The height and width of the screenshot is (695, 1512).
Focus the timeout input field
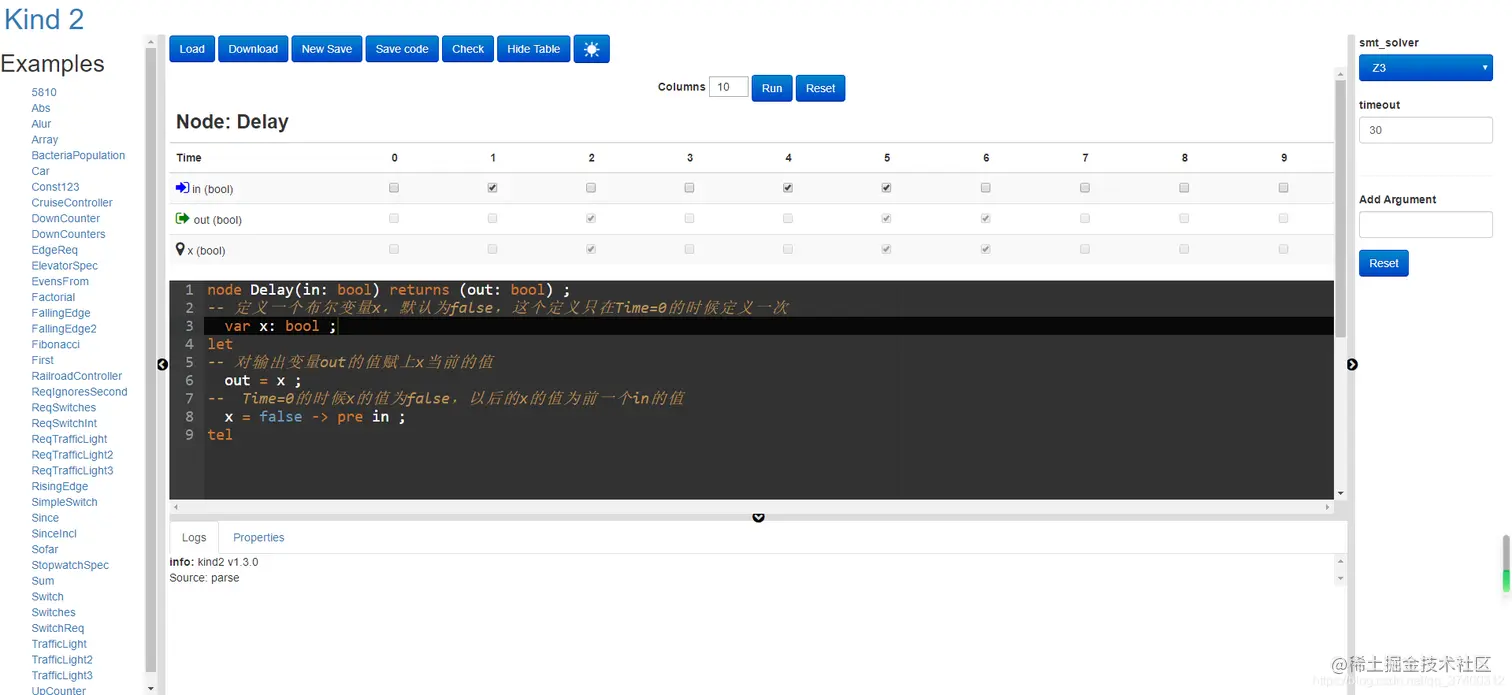tap(1425, 130)
